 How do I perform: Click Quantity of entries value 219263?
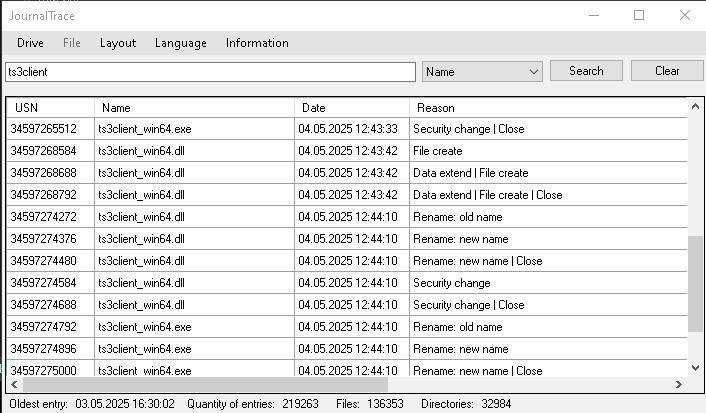click(x=300, y=404)
